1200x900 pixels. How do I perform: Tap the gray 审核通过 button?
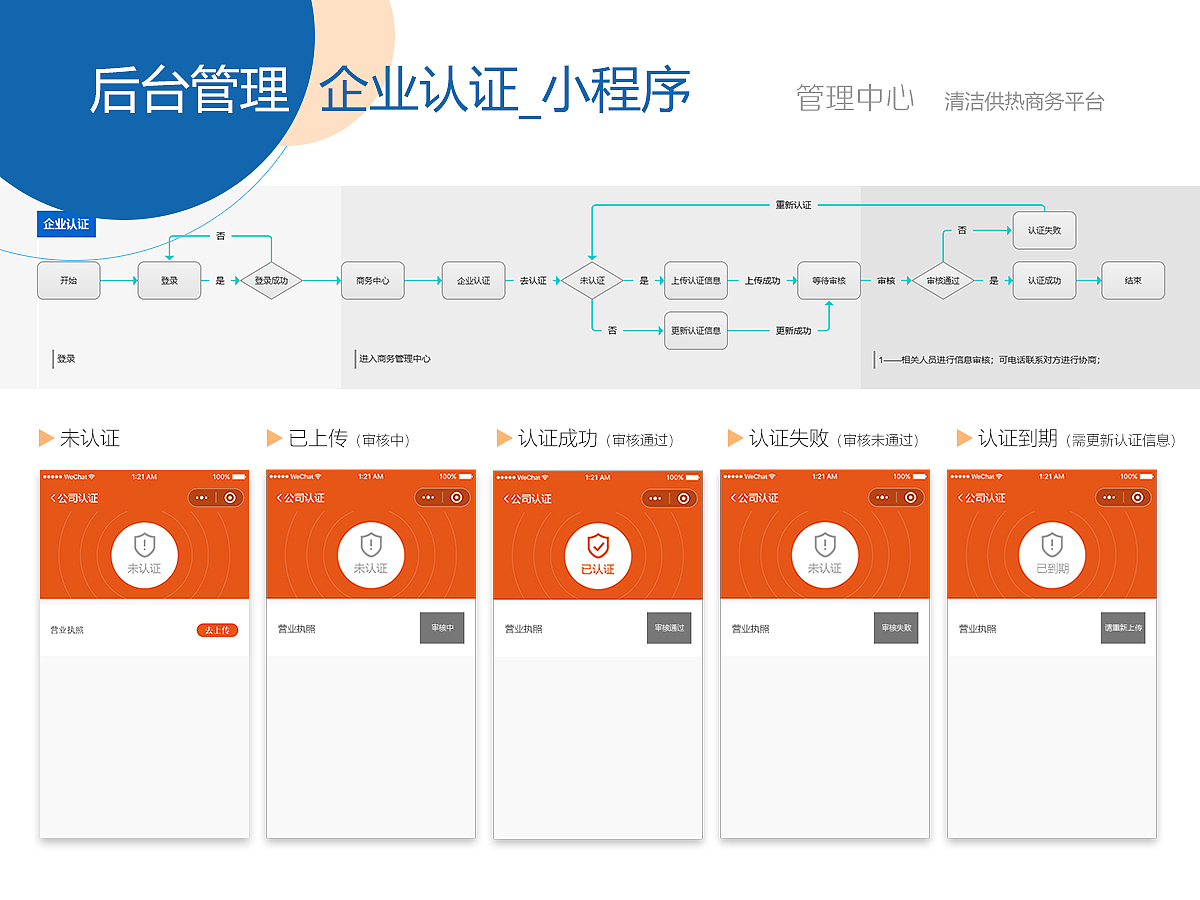tap(669, 628)
